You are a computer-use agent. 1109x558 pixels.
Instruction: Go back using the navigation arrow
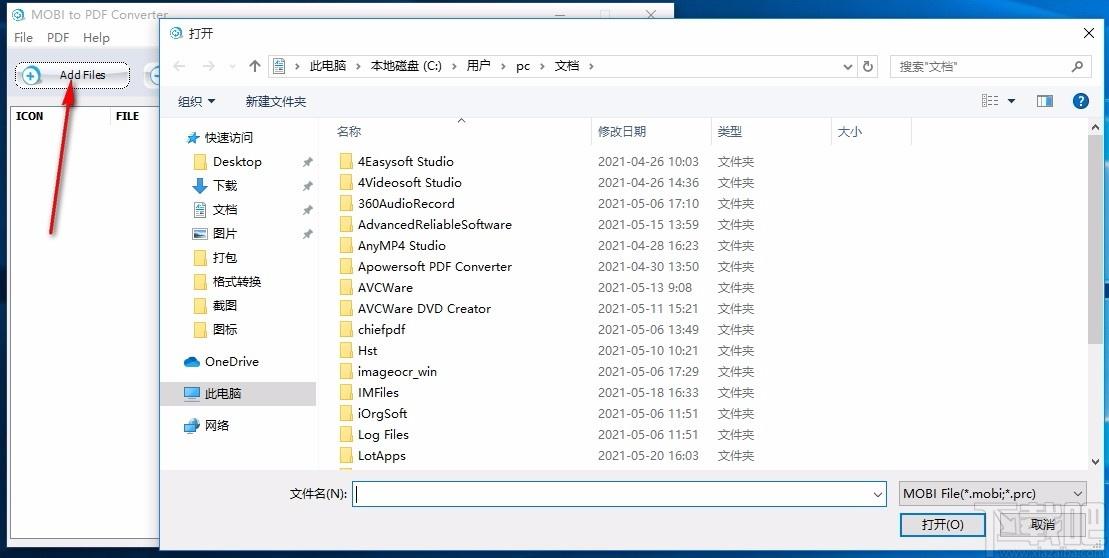click(x=179, y=66)
